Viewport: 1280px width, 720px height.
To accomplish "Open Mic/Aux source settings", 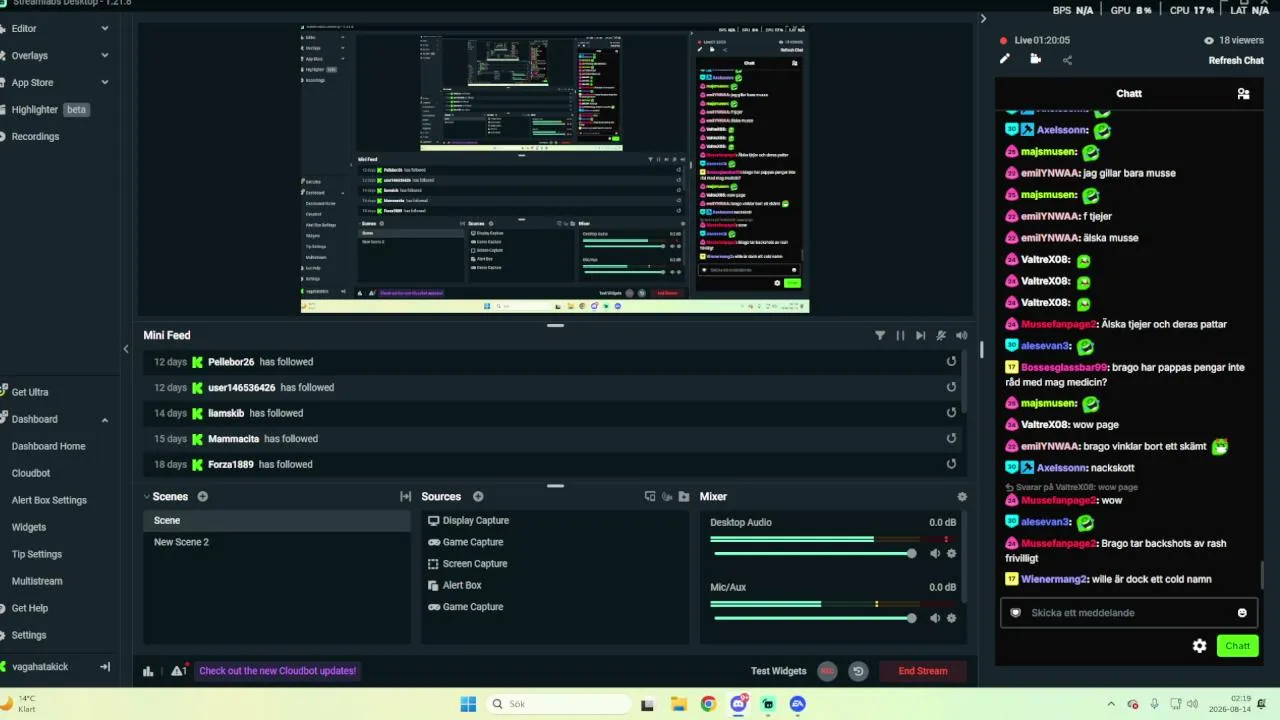I will pos(951,618).
